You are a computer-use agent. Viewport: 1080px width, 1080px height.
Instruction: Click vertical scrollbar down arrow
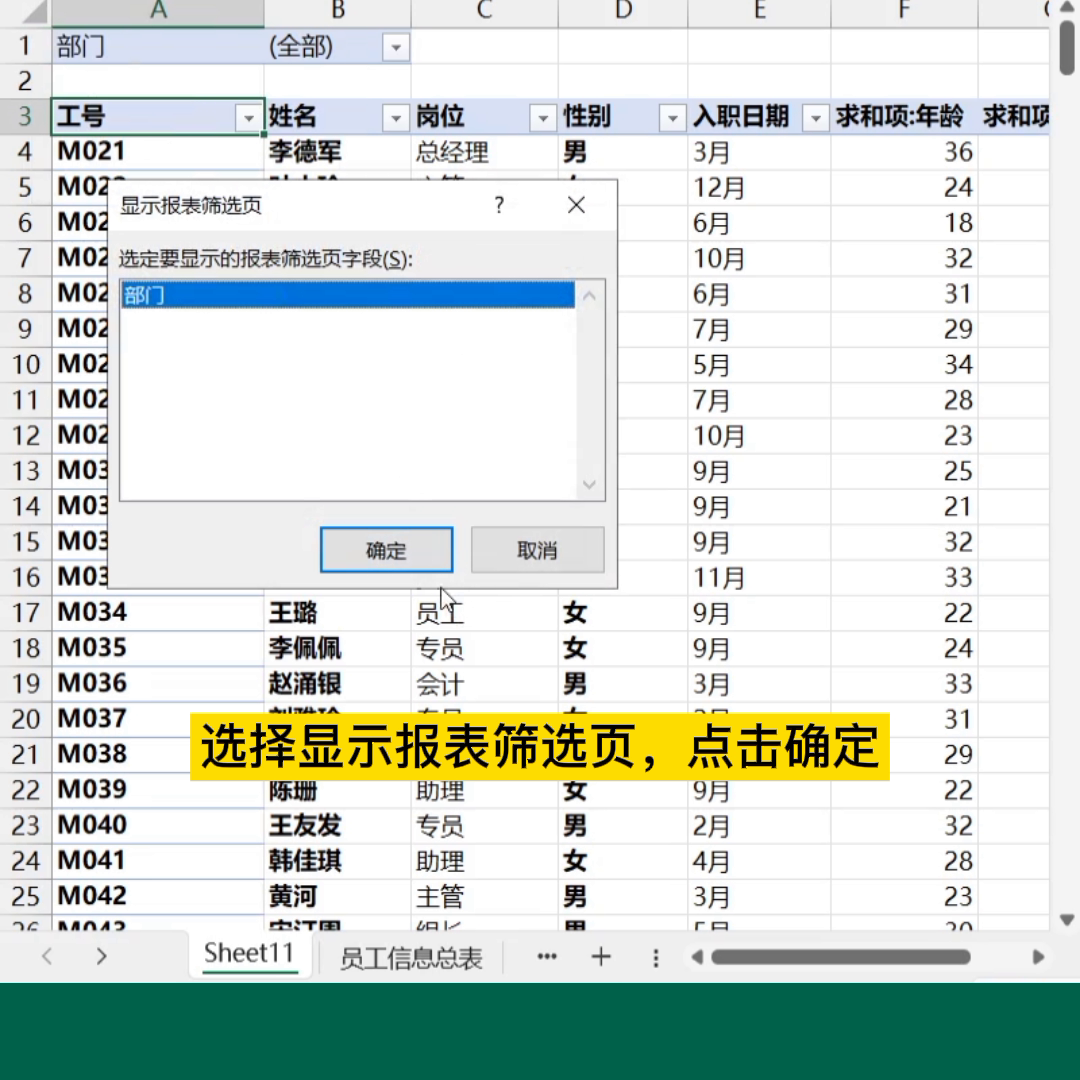(x=1067, y=920)
